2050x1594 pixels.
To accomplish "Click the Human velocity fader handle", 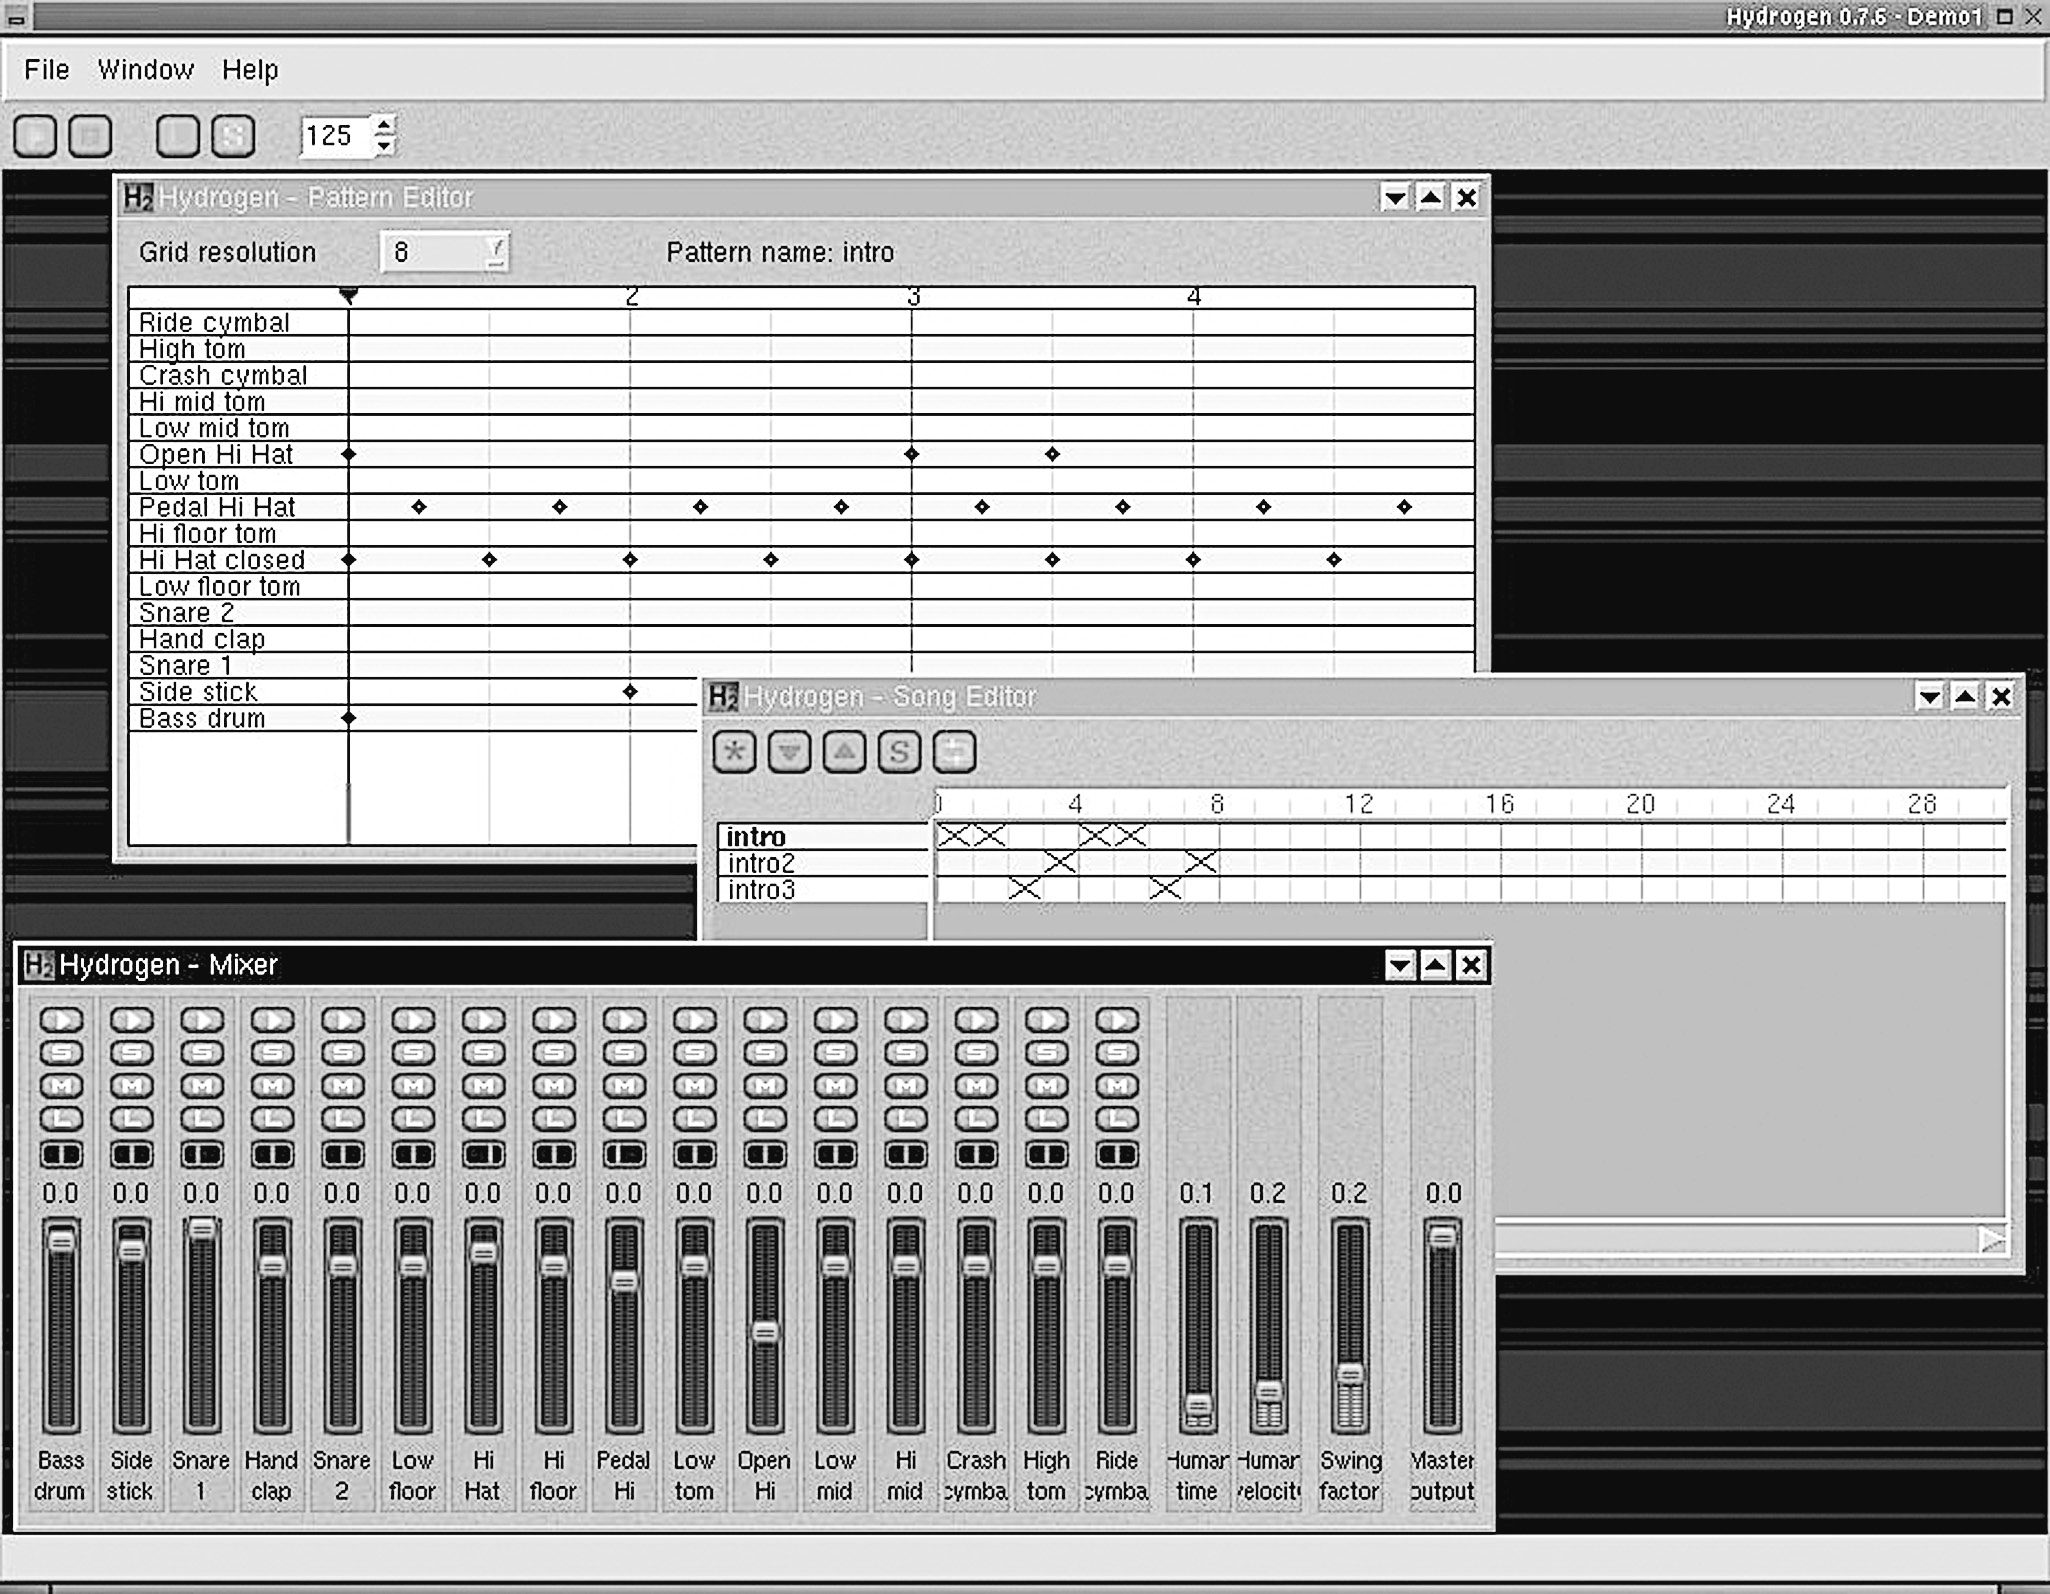I will pyautogui.click(x=1268, y=1391).
